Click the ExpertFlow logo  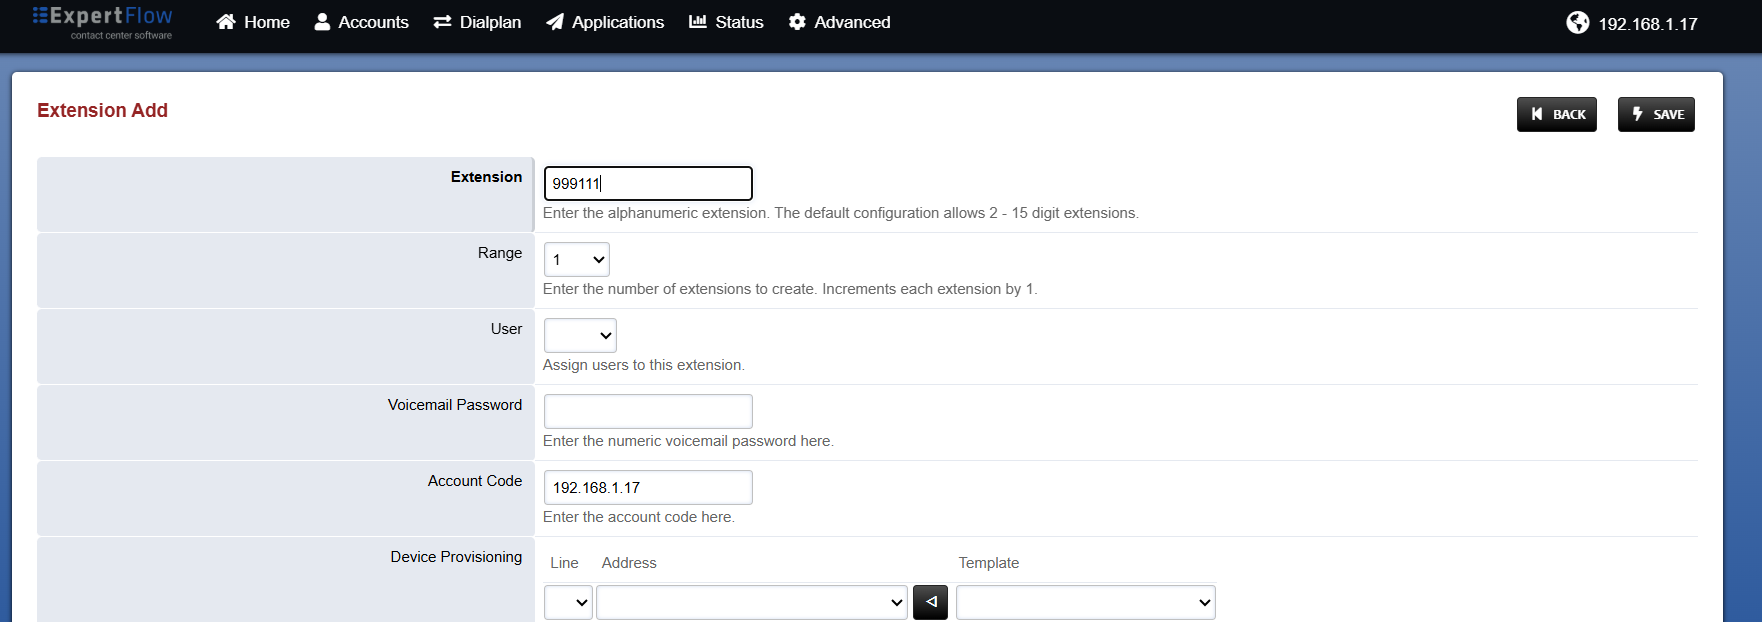pyautogui.click(x=102, y=22)
